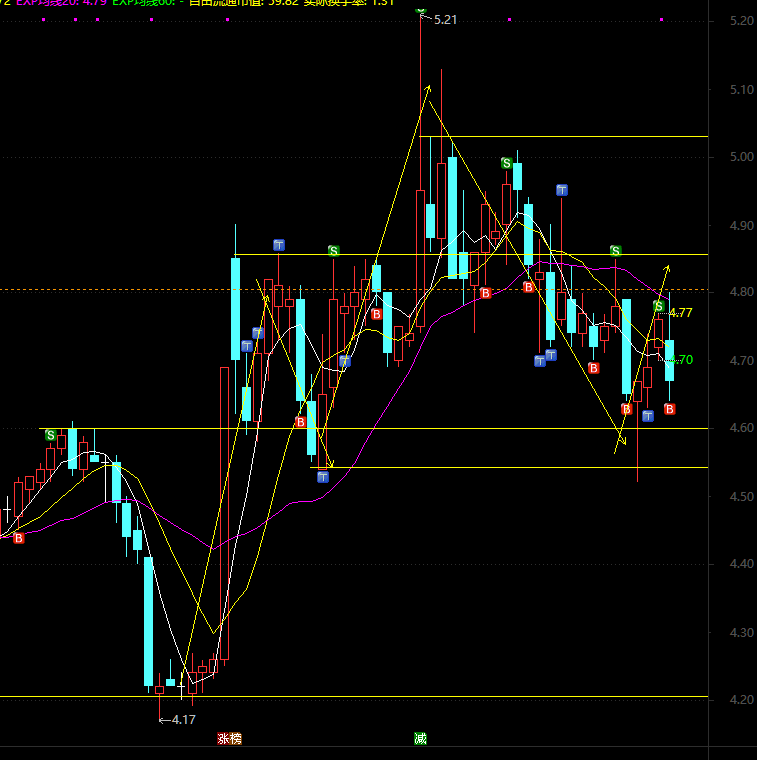
Task: Click the 4.30 tick on the price axis
Action: click(742, 633)
